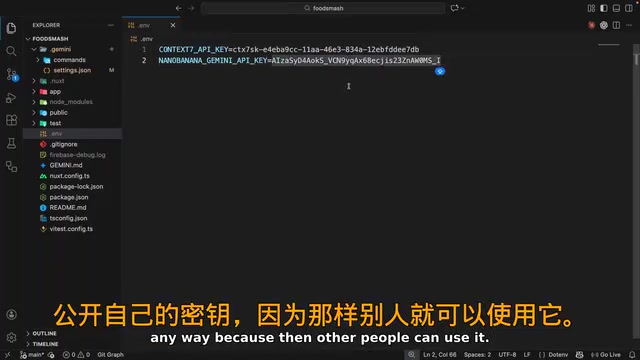The width and height of the screenshot is (640, 360).
Task: Close the .env editor tab
Action: (173, 25)
